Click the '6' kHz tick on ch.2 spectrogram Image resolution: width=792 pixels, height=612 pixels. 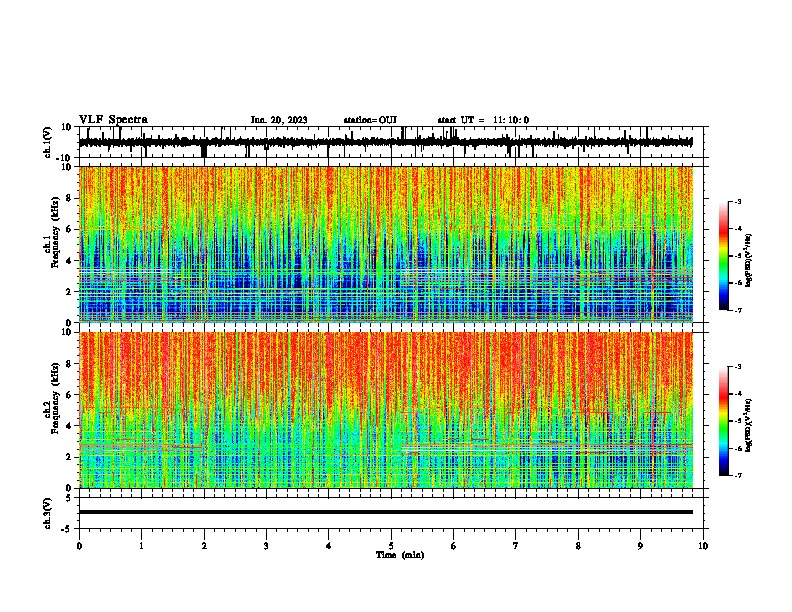tap(70, 395)
